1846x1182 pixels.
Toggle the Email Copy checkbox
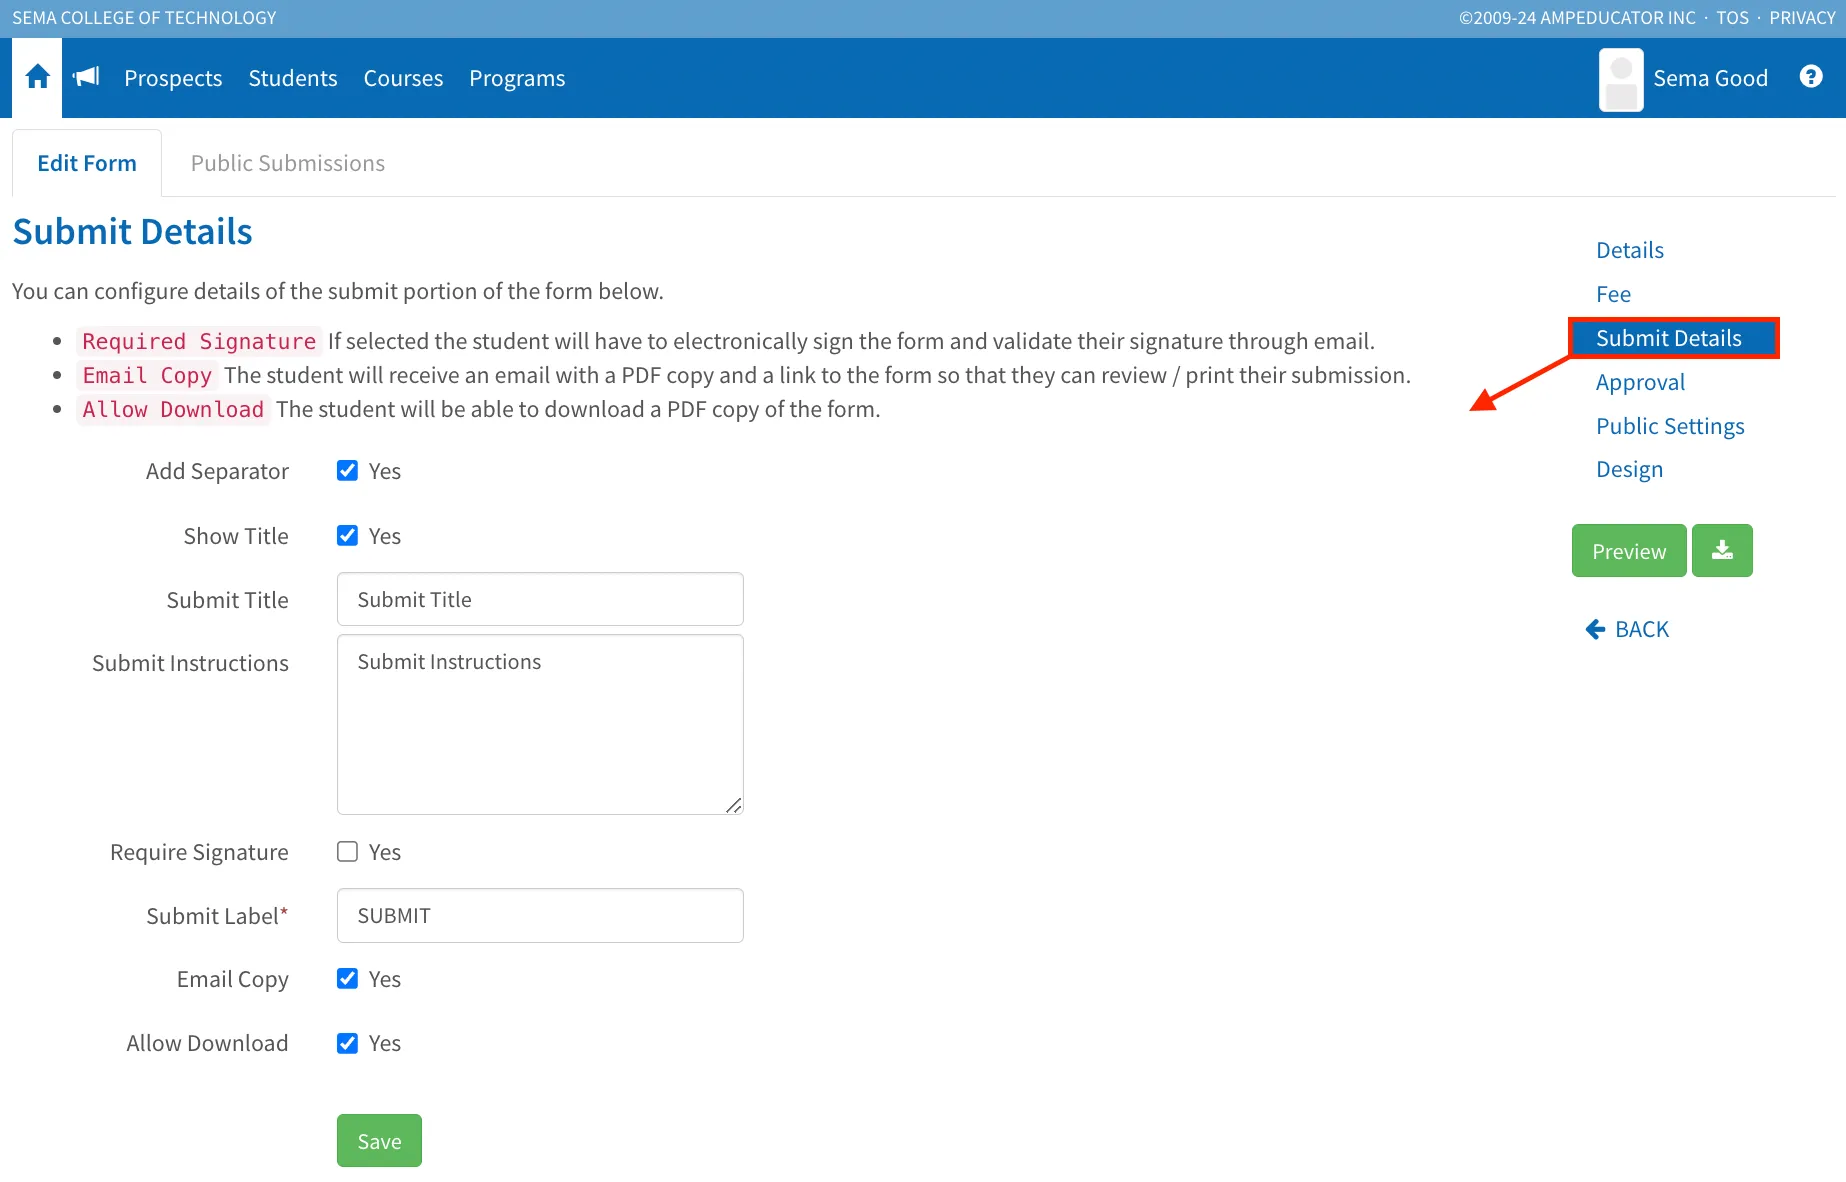347,978
